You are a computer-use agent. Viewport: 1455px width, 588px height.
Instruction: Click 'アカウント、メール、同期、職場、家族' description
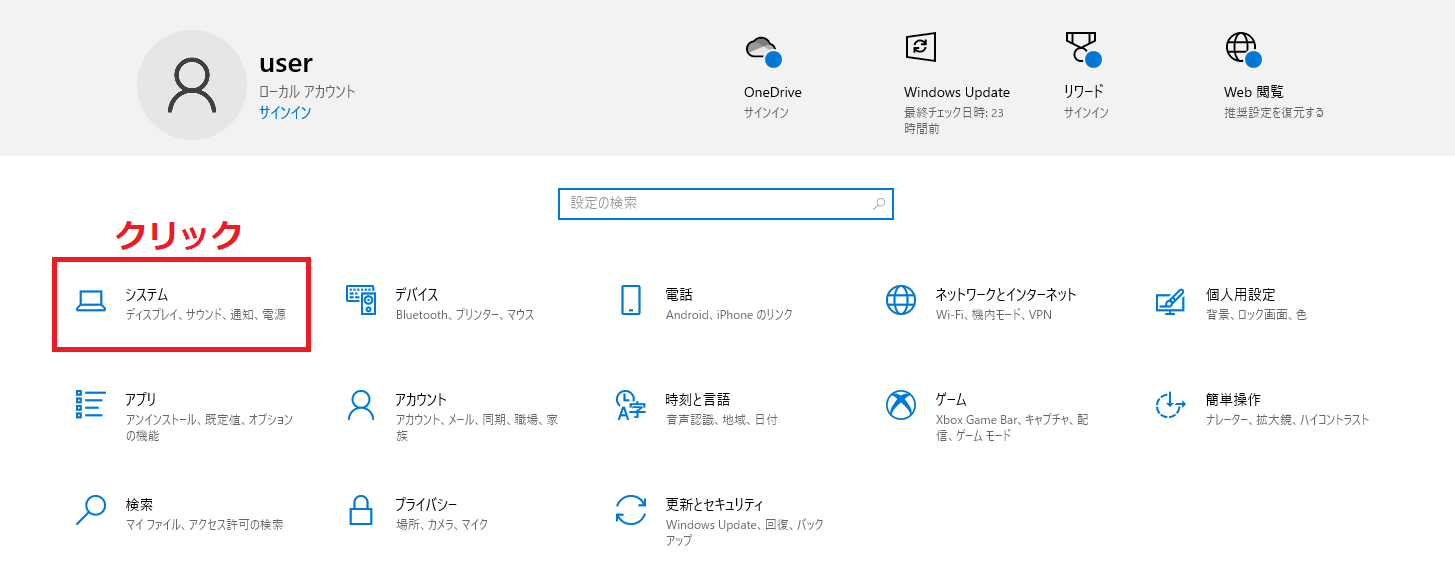[476, 428]
